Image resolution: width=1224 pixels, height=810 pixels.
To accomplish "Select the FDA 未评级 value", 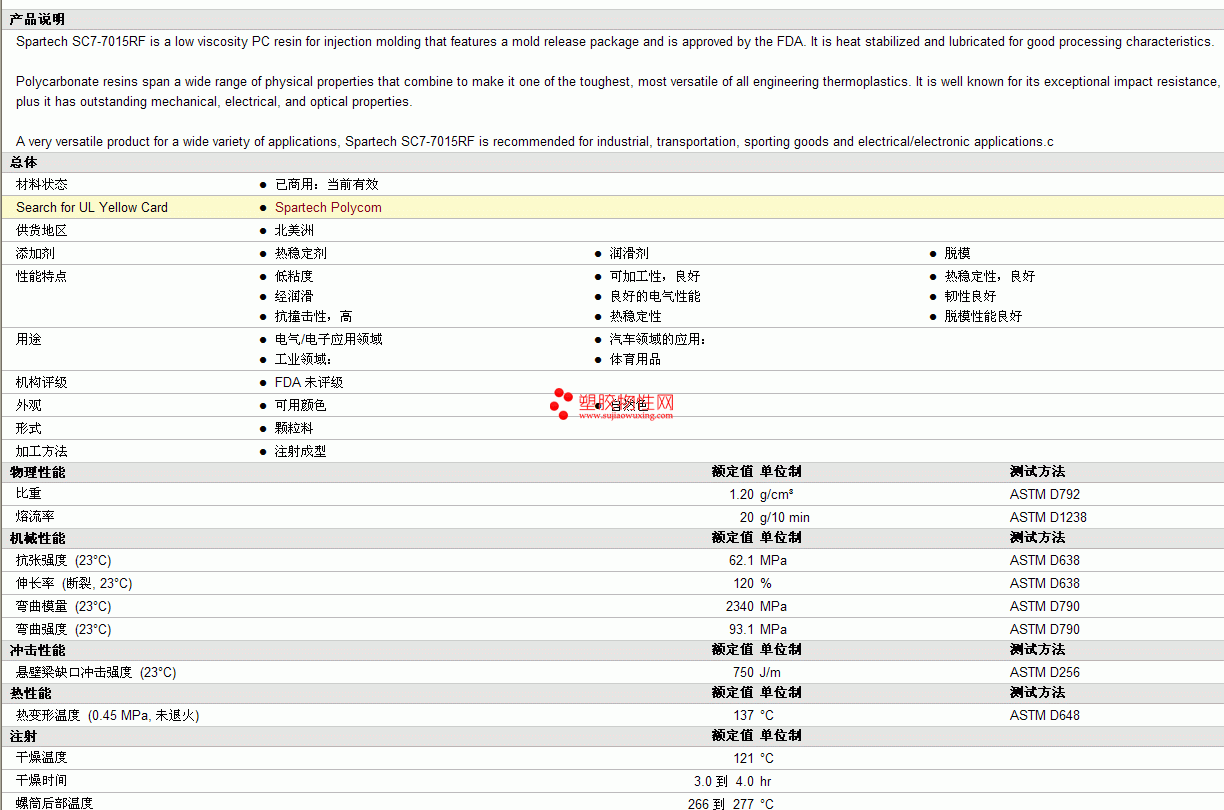I will (309, 382).
